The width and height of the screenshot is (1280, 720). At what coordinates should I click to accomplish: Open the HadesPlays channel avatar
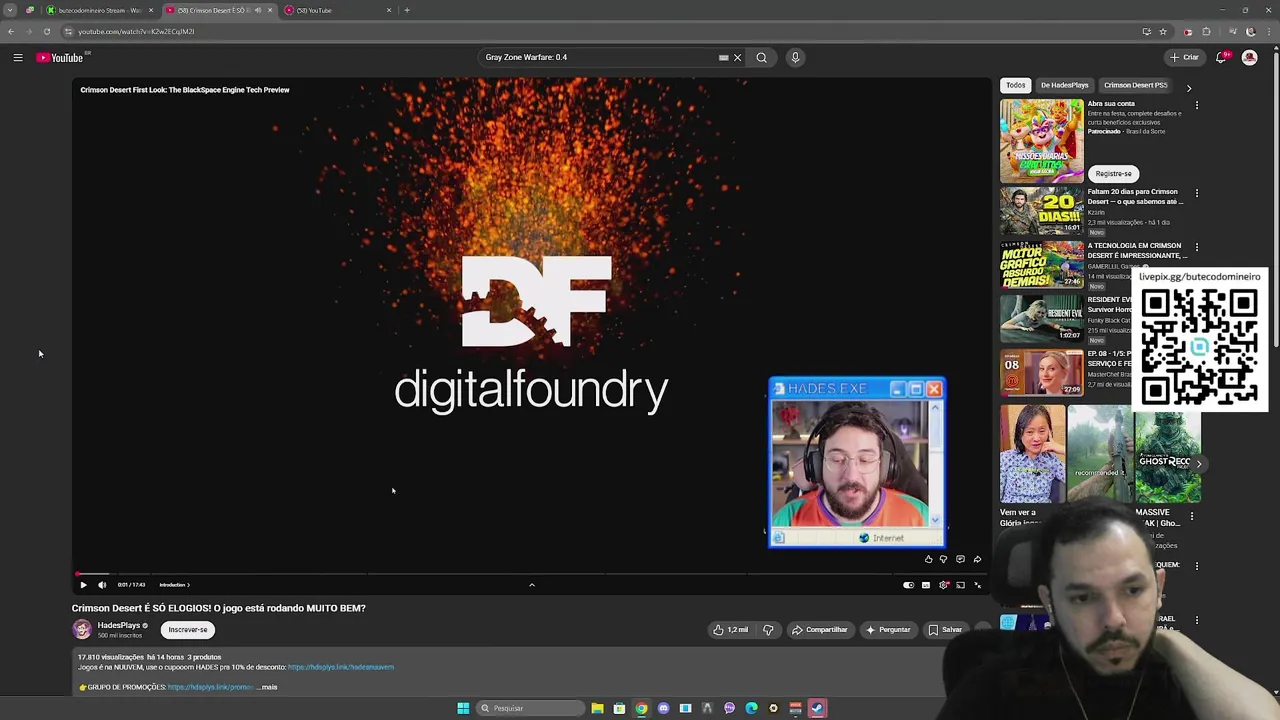(82, 629)
